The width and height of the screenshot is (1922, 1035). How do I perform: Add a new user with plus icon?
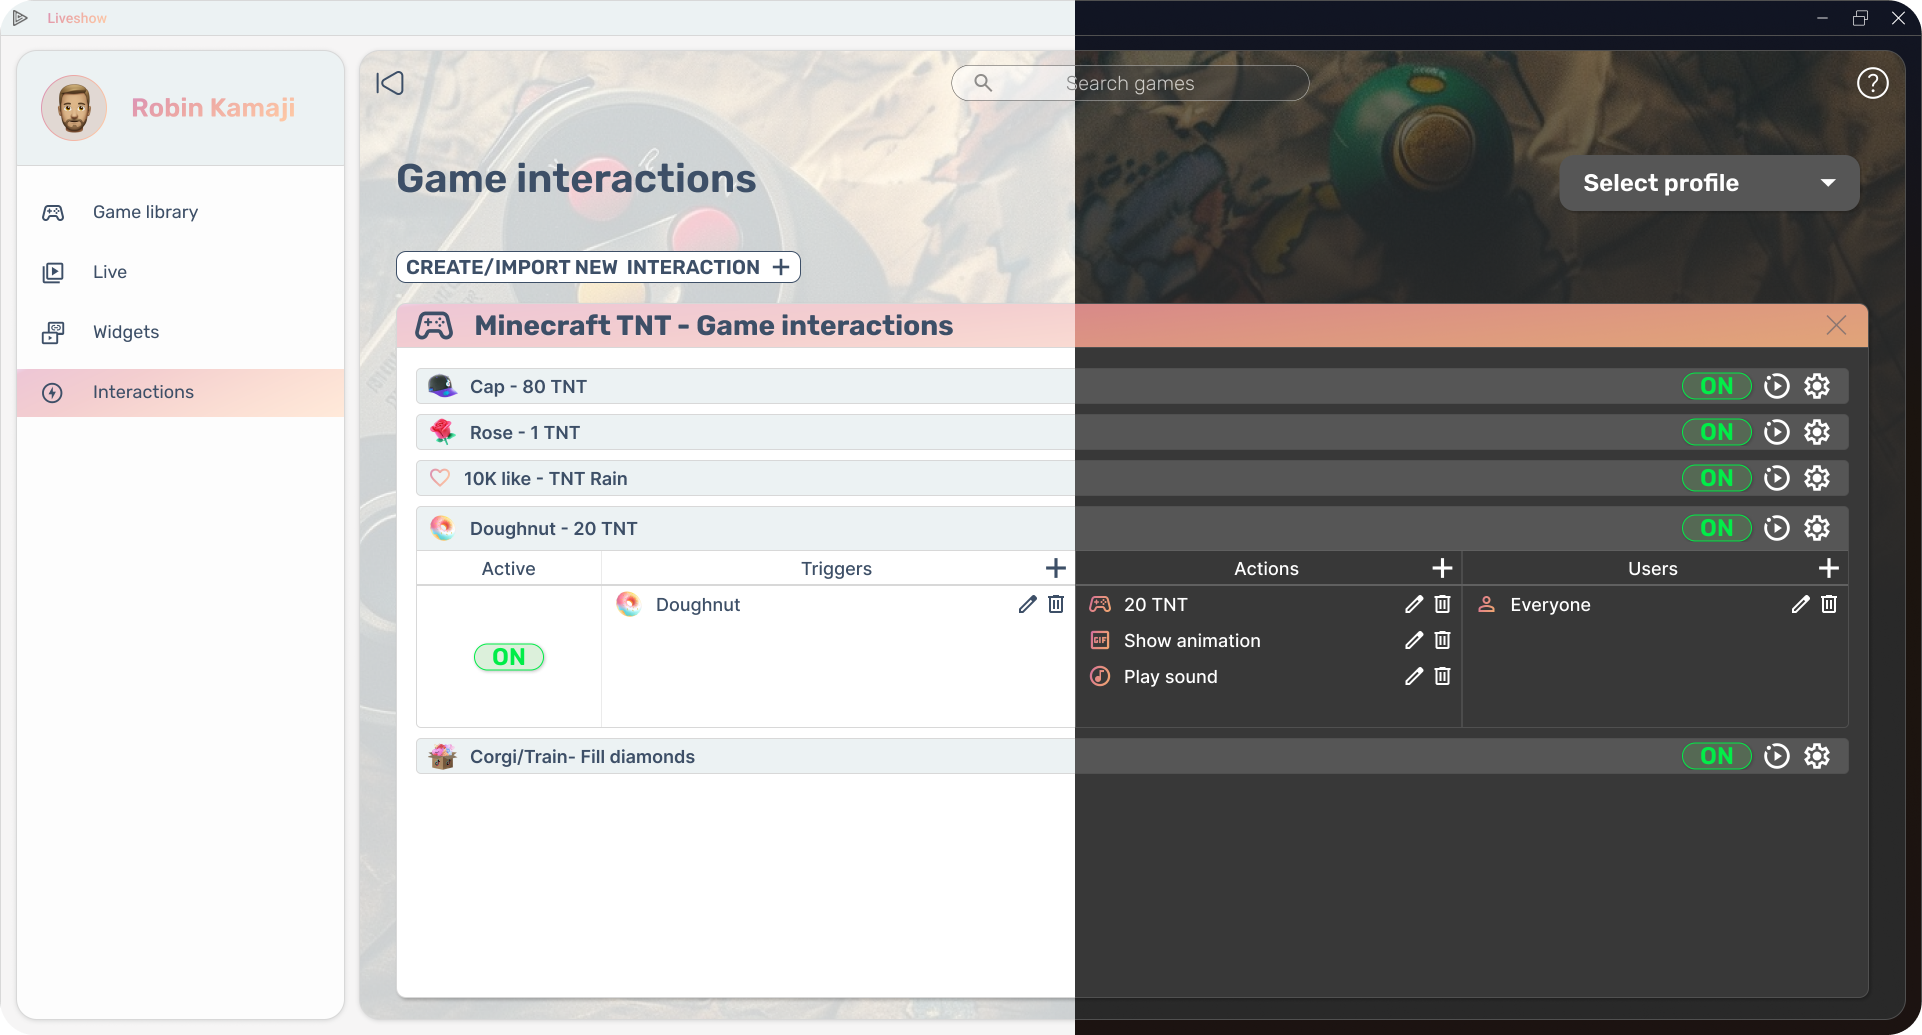(x=1828, y=568)
